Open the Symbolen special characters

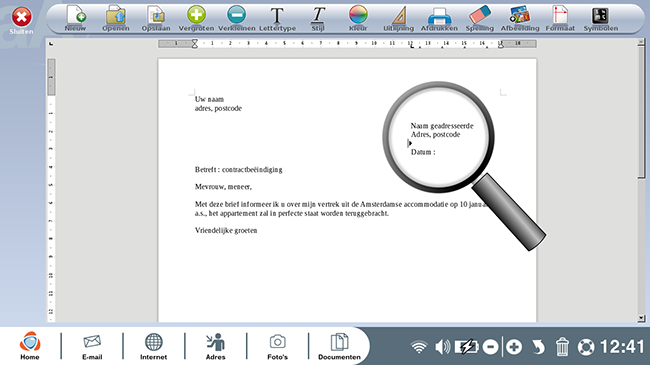pos(601,19)
